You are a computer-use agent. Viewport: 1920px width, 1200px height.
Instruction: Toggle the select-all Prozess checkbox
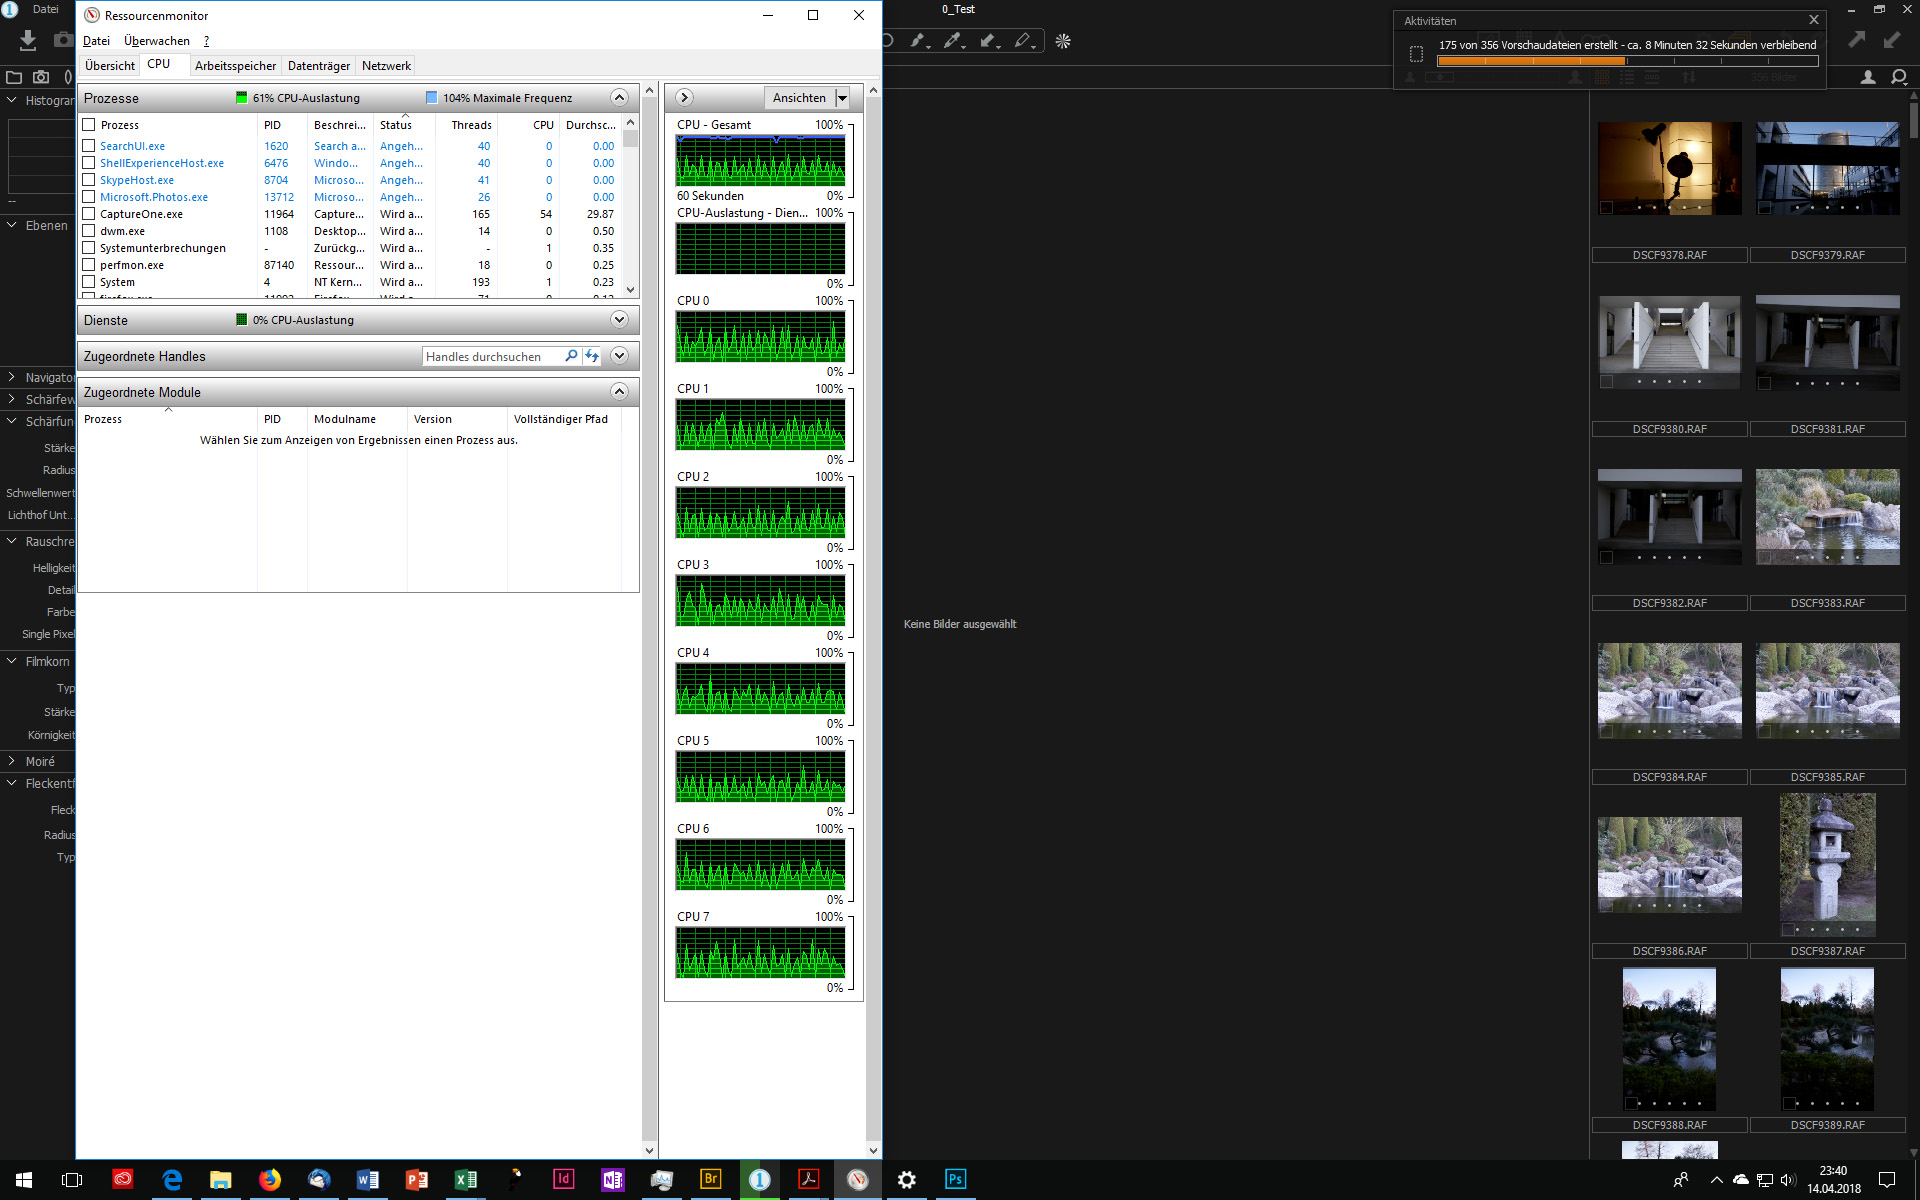(x=89, y=125)
